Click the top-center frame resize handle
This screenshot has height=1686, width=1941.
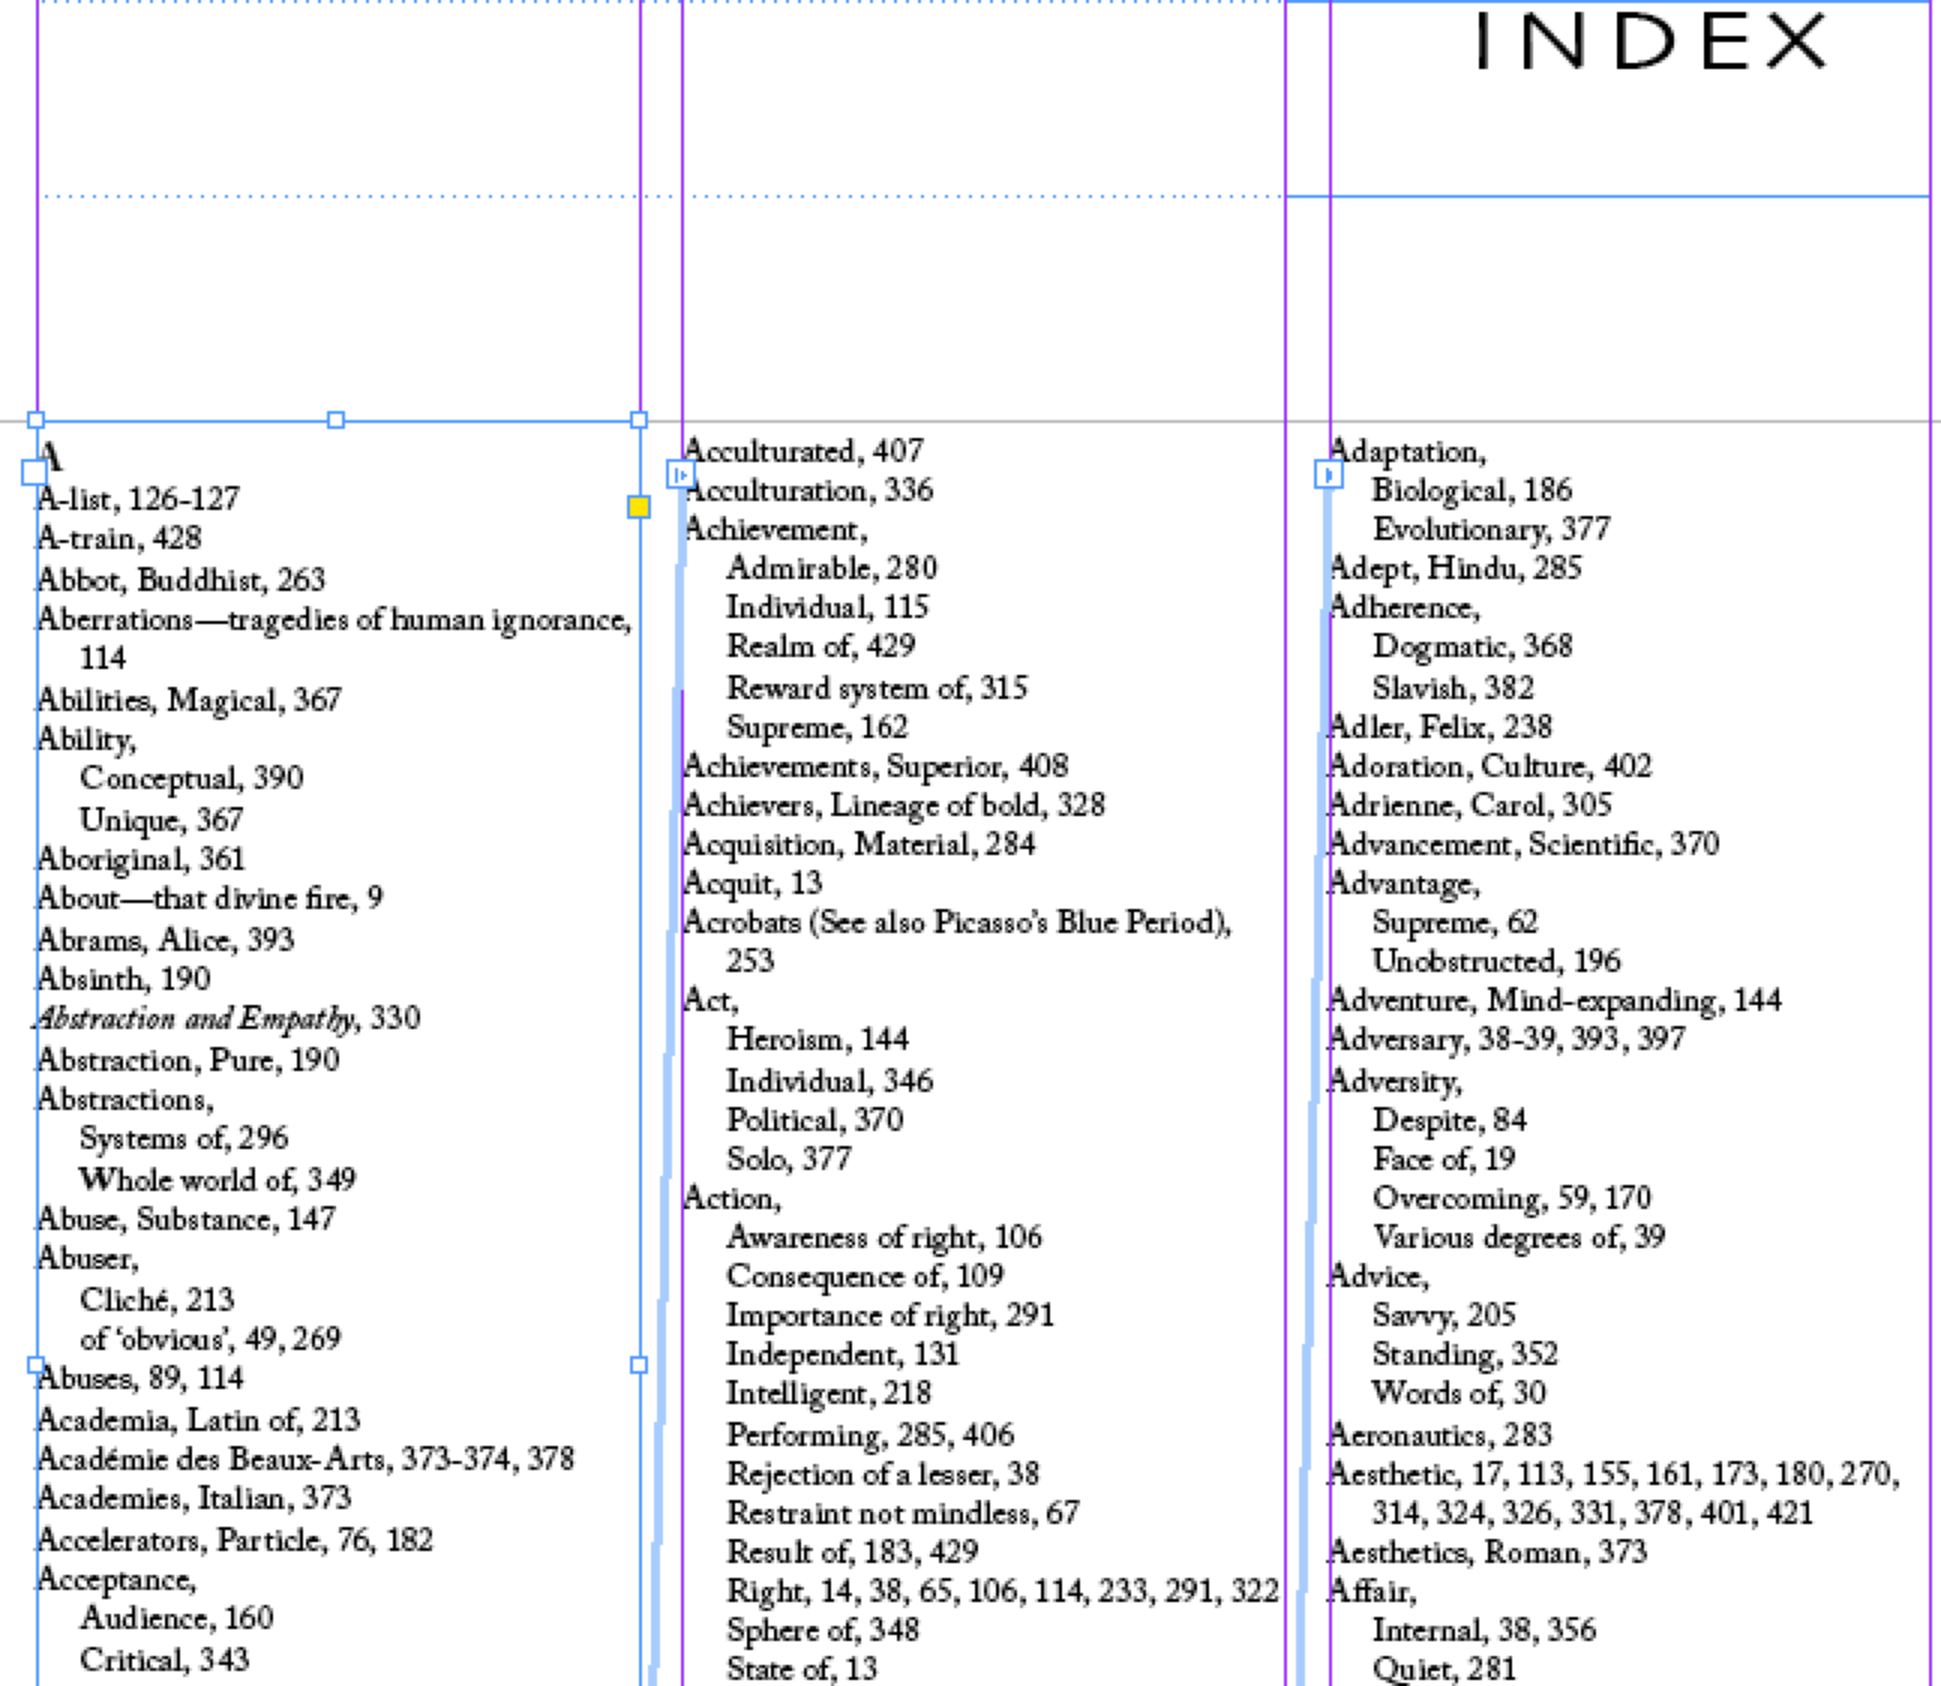click(336, 420)
